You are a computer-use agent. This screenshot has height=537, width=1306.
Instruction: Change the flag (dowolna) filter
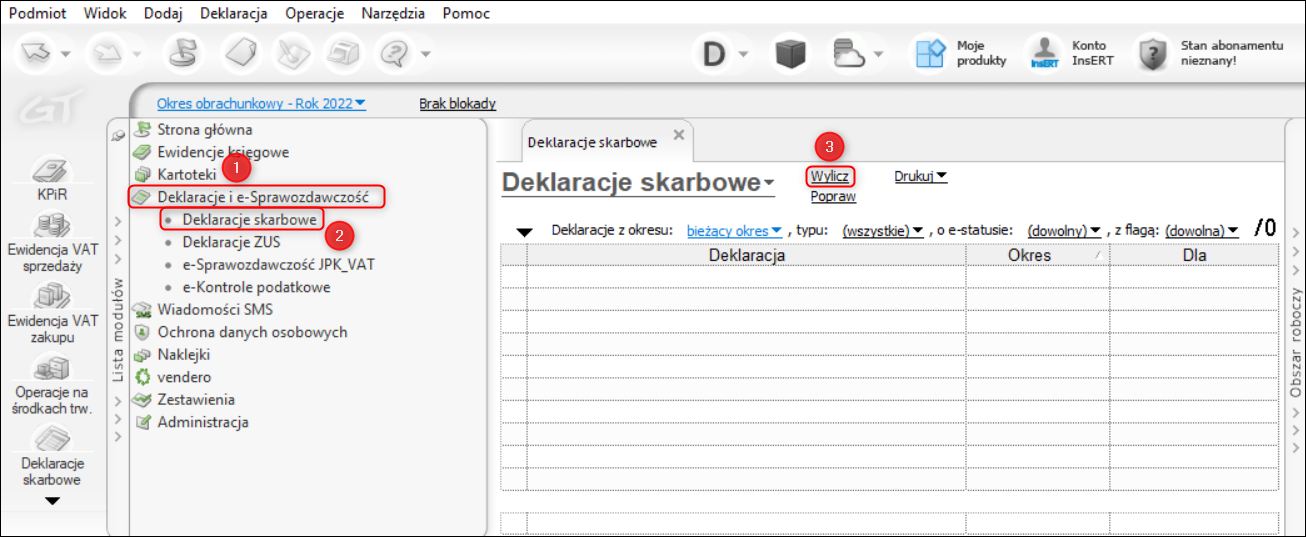pos(1201,231)
